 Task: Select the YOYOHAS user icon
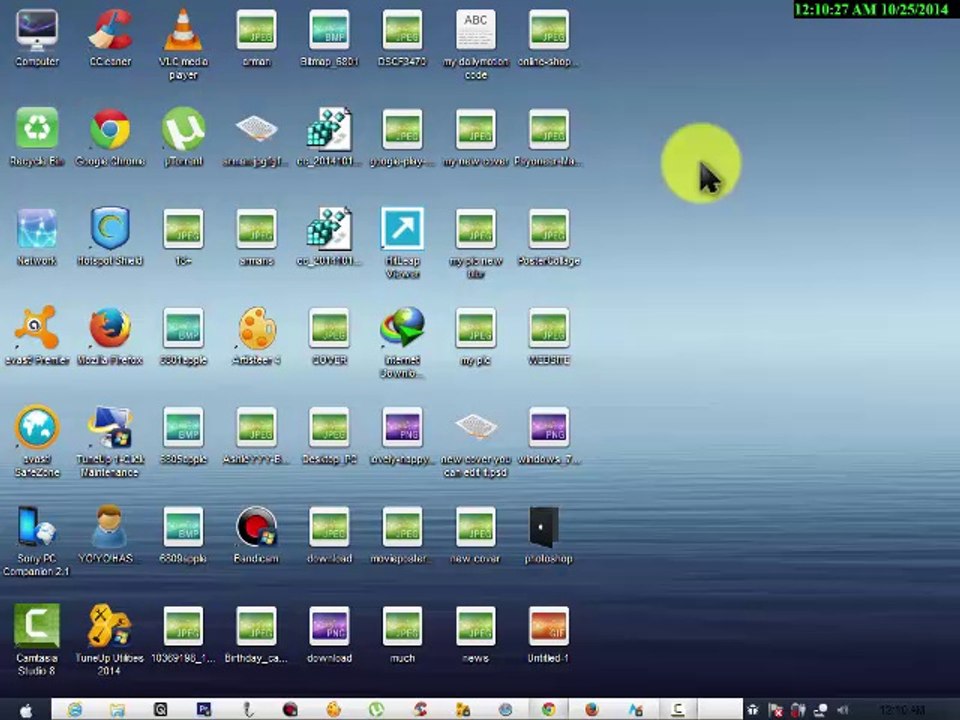(x=109, y=534)
